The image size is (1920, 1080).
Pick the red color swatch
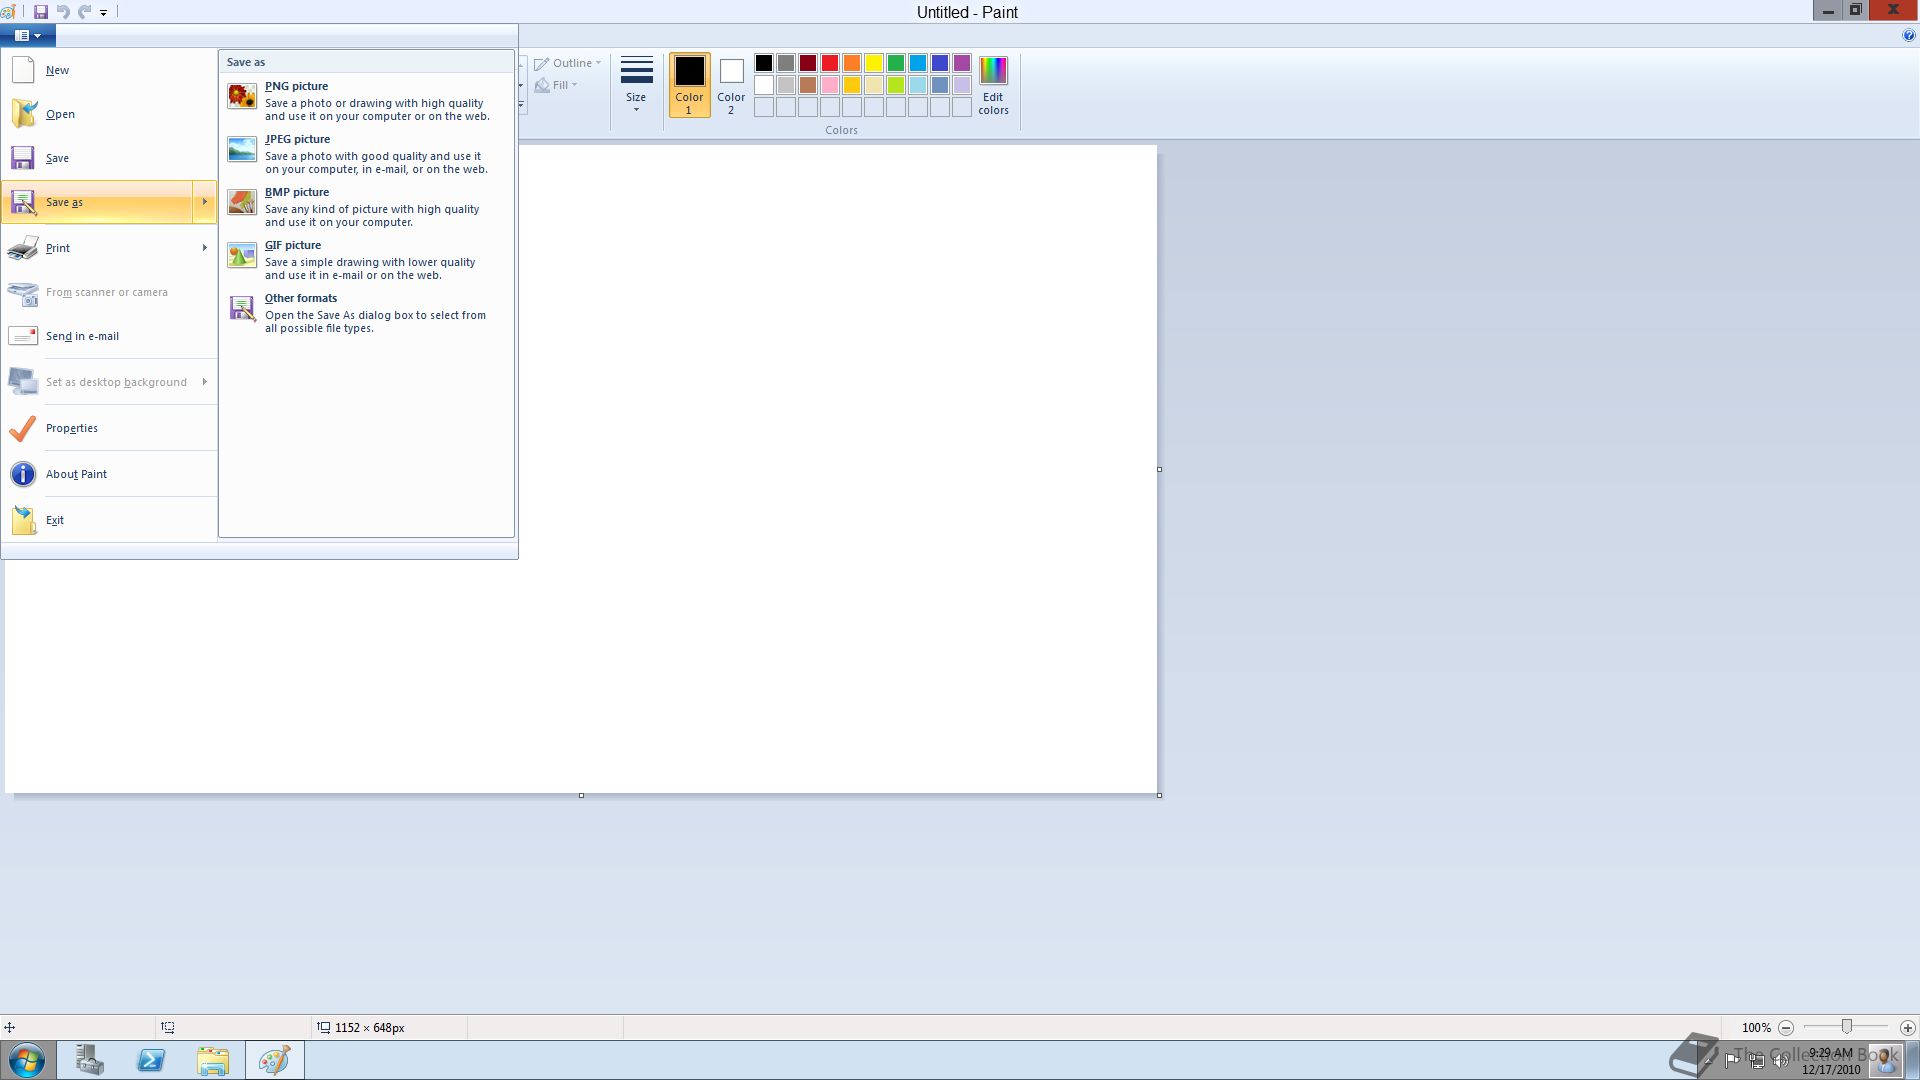pyautogui.click(x=830, y=63)
